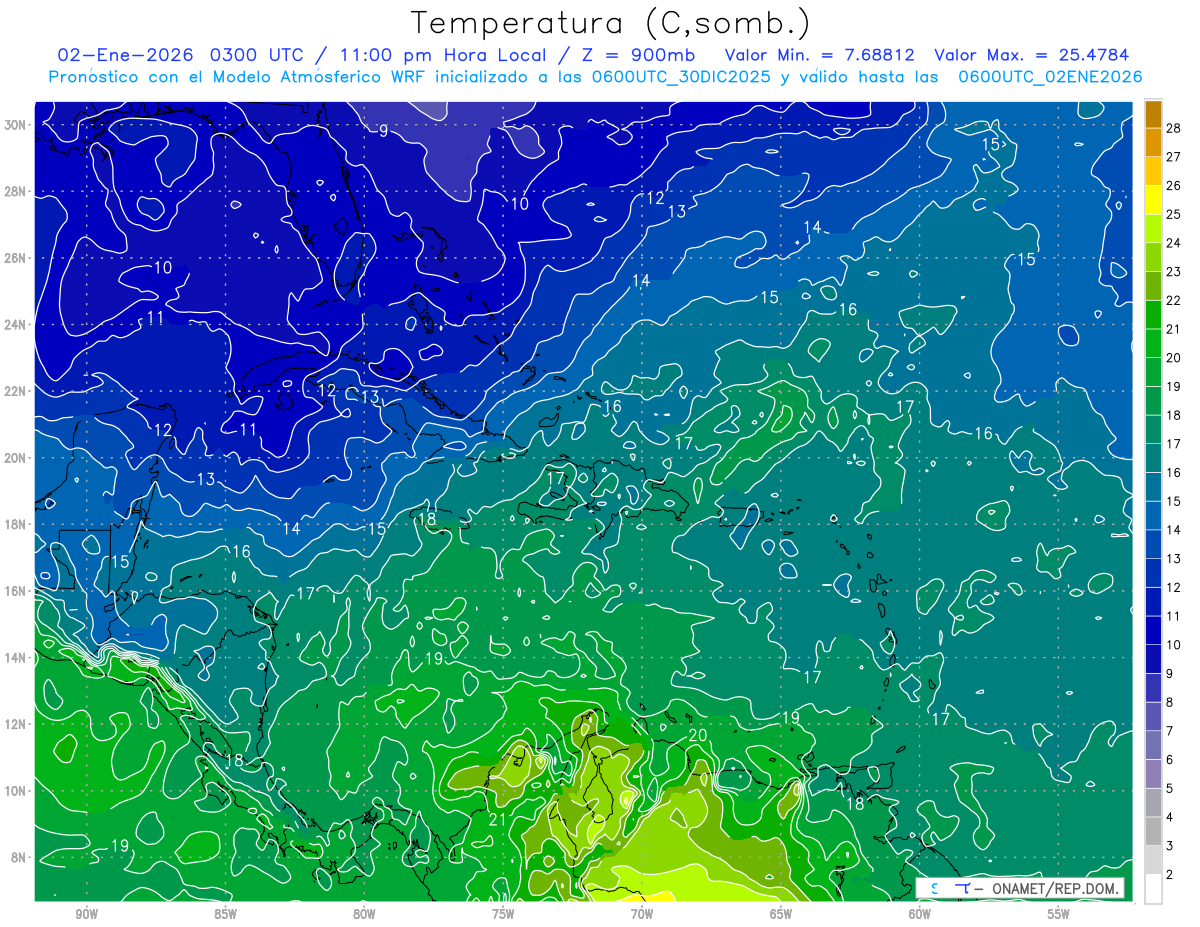This screenshot has width=1200, height=927.
Task: Click the colorbar scale label 13
Action: coord(1174,559)
